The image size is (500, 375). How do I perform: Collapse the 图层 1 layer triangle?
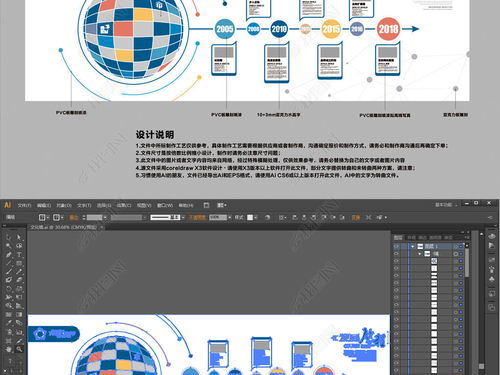[x=413, y=246]
